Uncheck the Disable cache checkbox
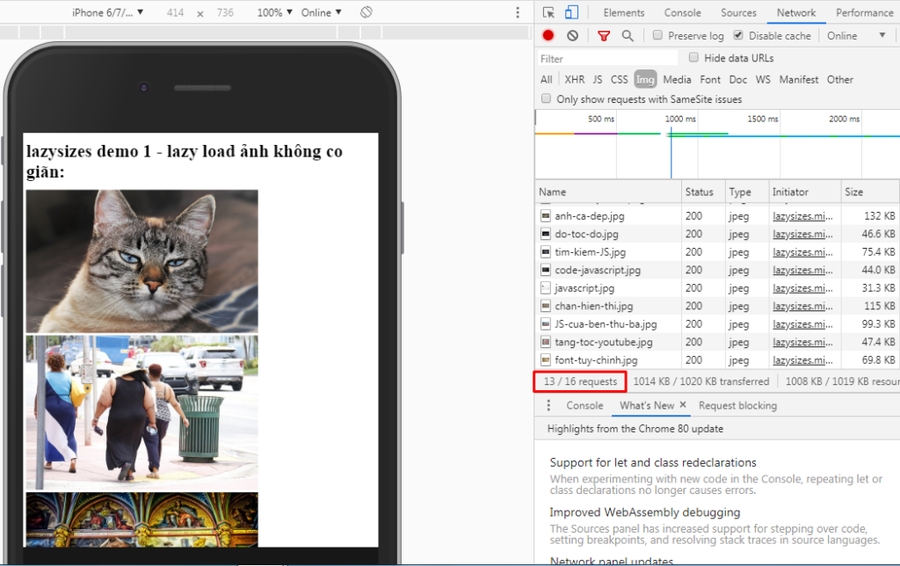 tap(738, 36)
